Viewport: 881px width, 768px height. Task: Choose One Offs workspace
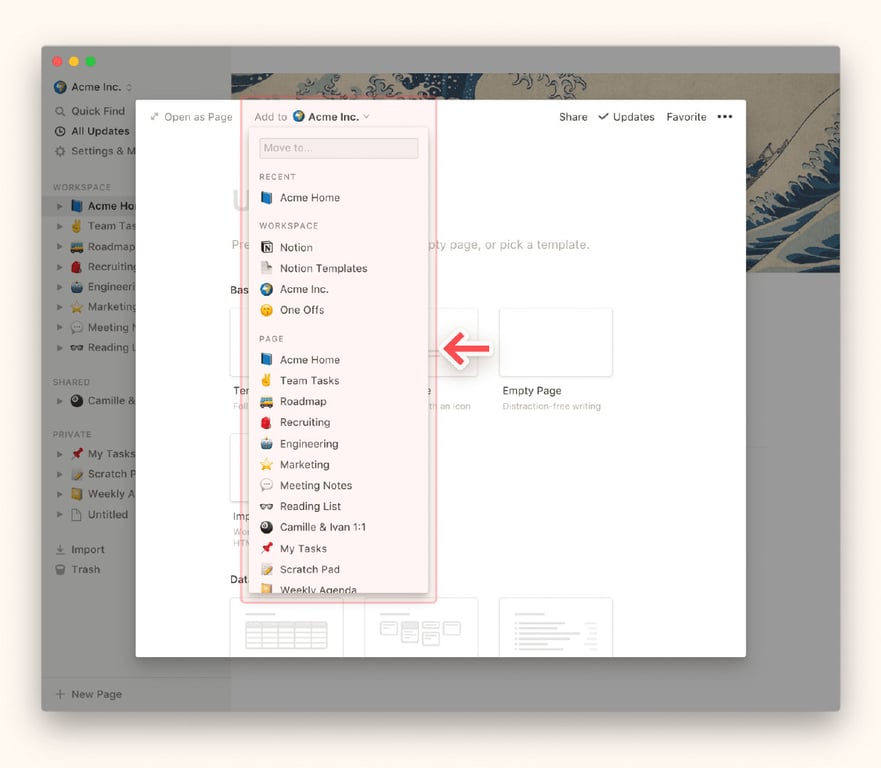pyautogui.click(x=338, y=310)
